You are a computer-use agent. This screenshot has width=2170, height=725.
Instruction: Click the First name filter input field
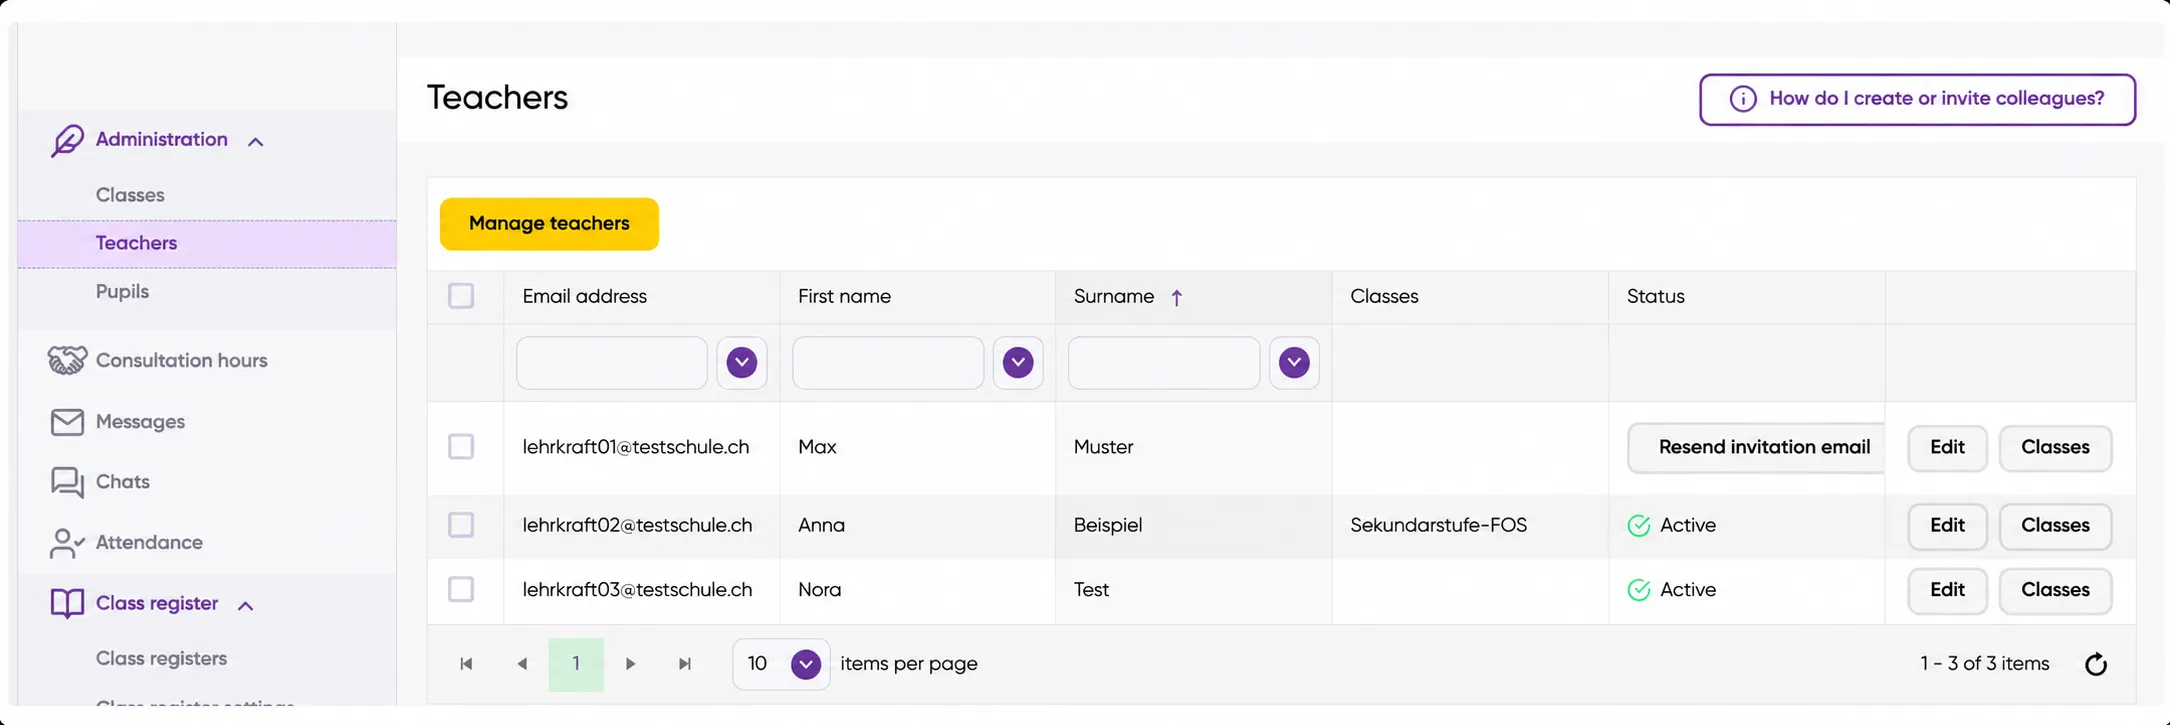[x=888, y=362]
